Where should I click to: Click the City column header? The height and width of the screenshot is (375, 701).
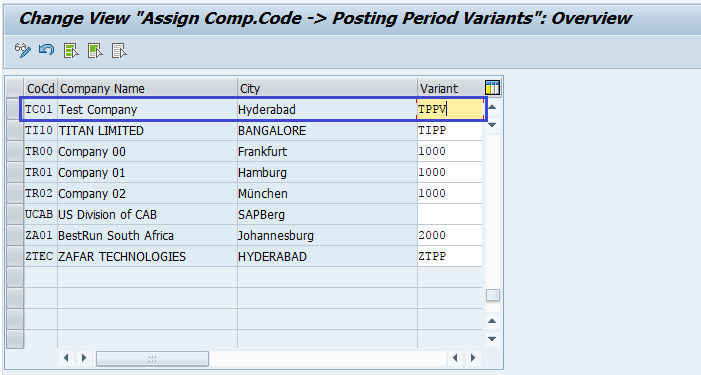point(327,88)
